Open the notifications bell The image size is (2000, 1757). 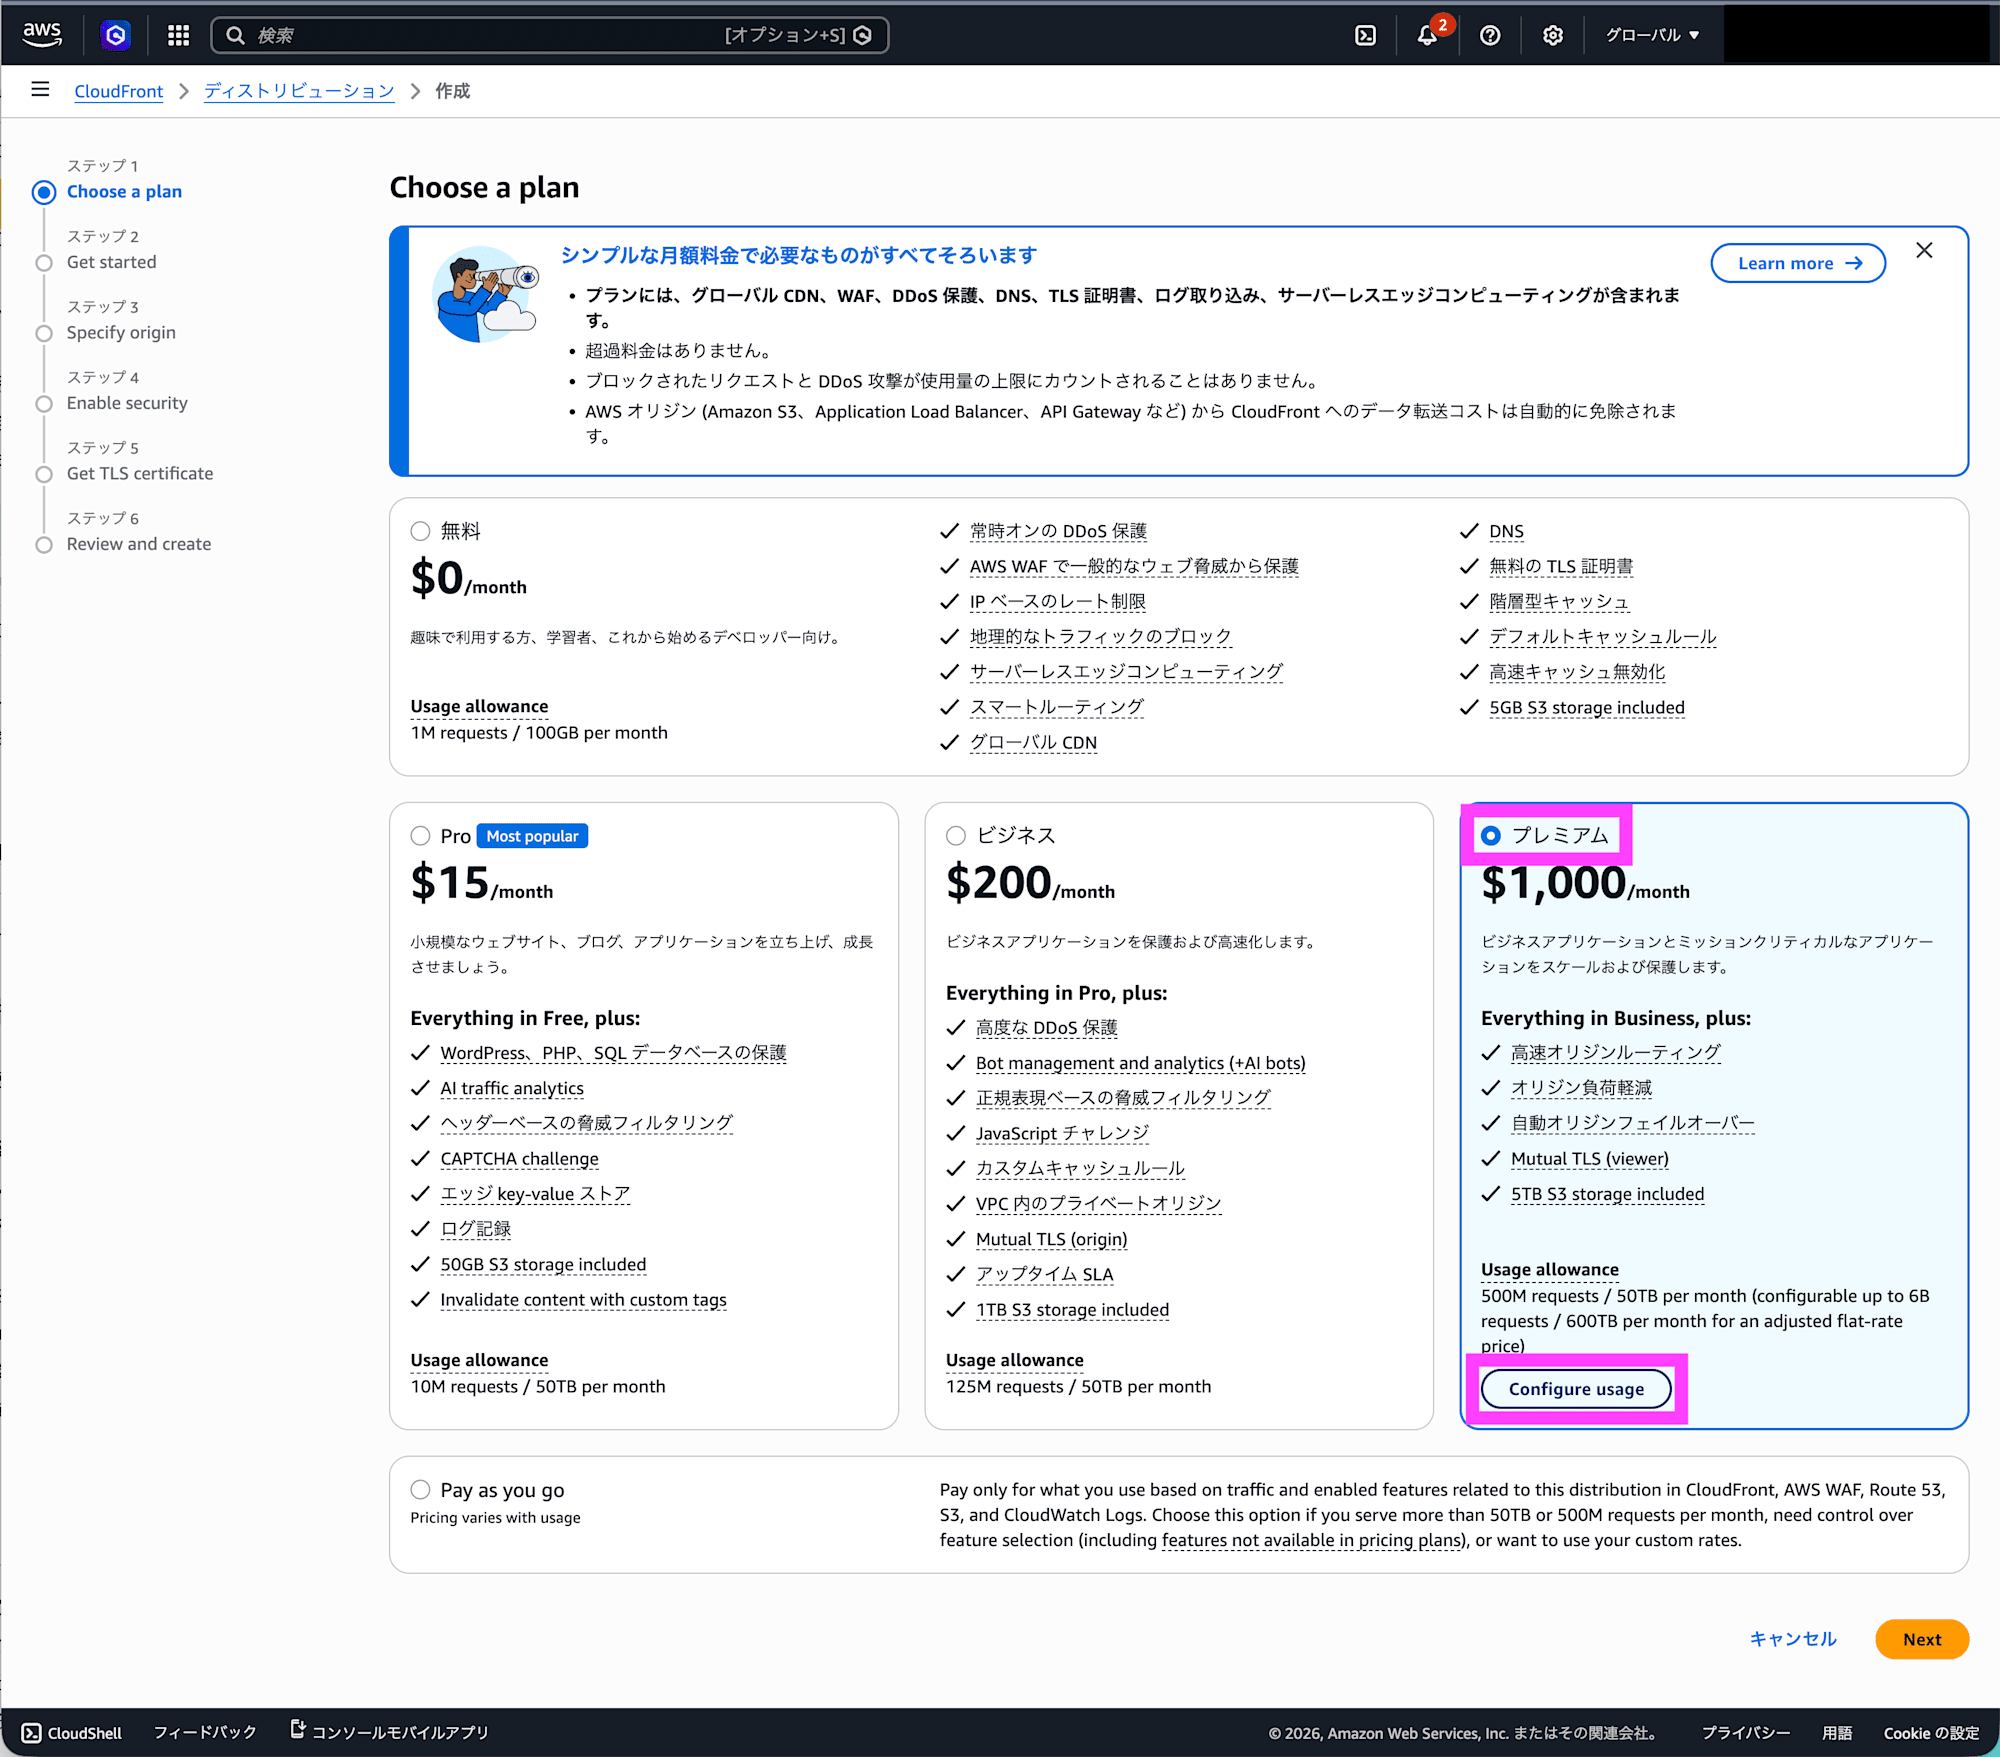pos(1427,35)
